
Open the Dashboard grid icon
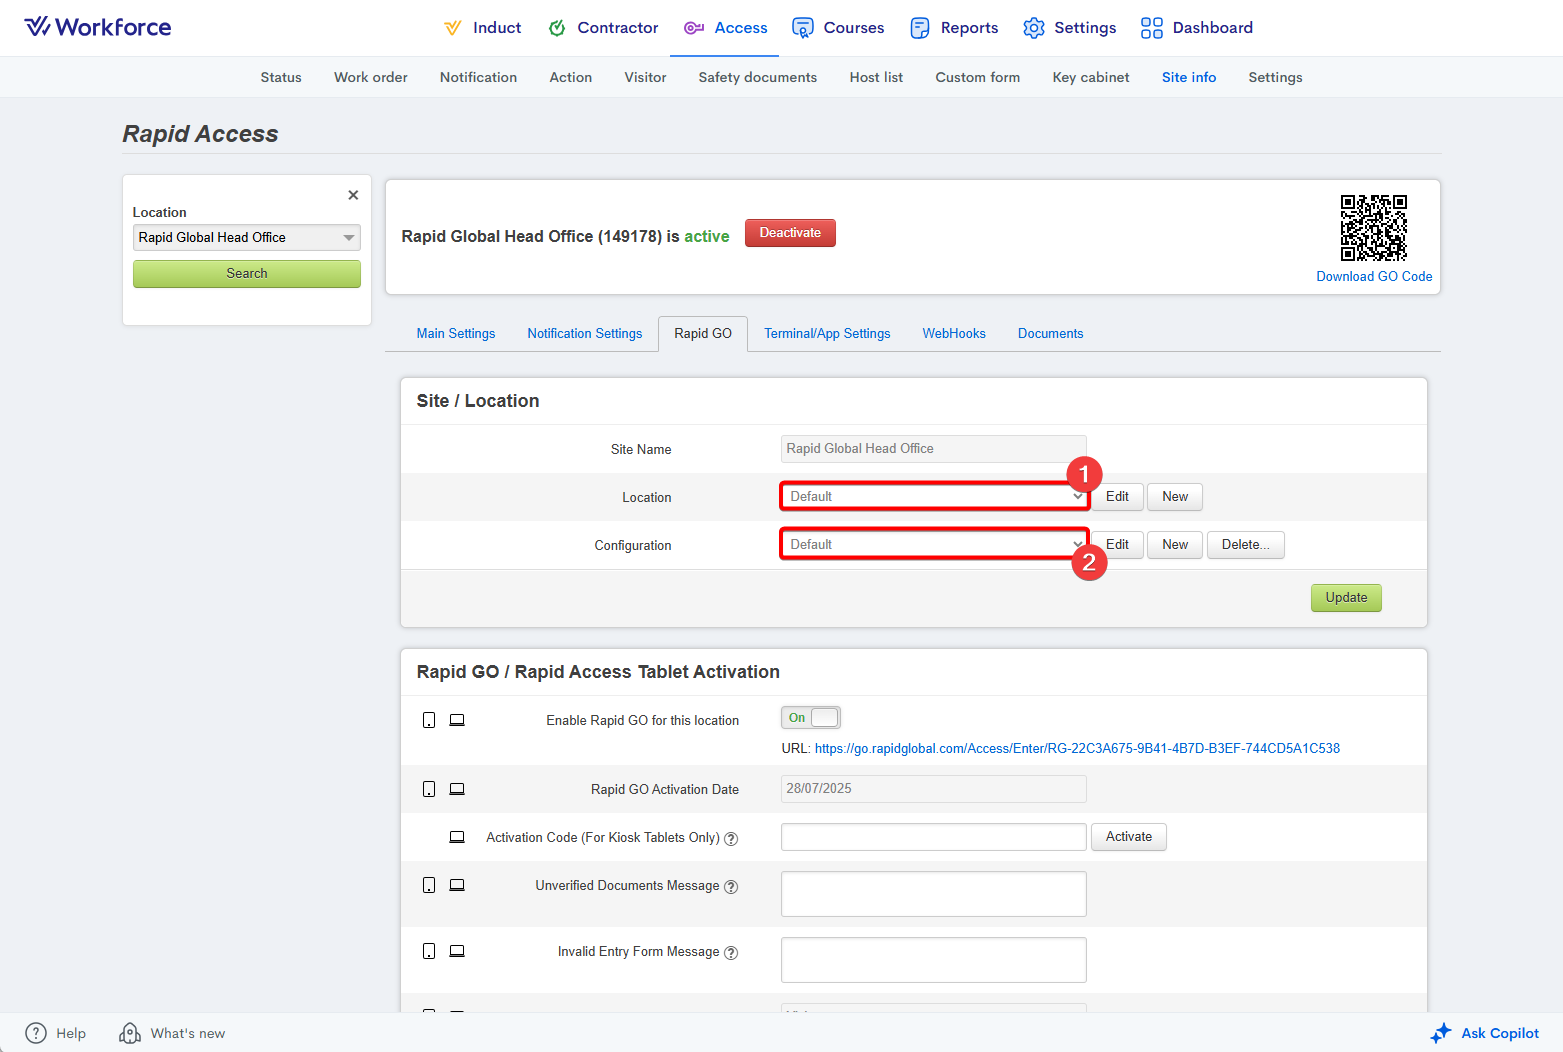click(1152, 28)
